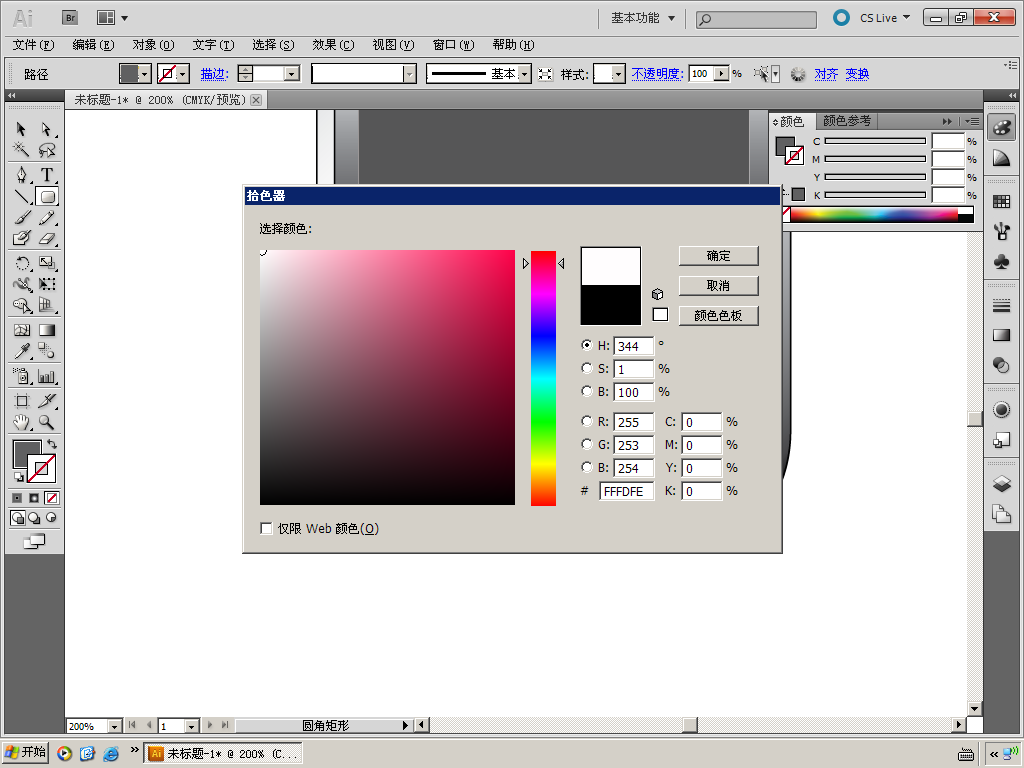
Task: Switch to the 颜色参考 tab
Action: [x=846, y=121]
